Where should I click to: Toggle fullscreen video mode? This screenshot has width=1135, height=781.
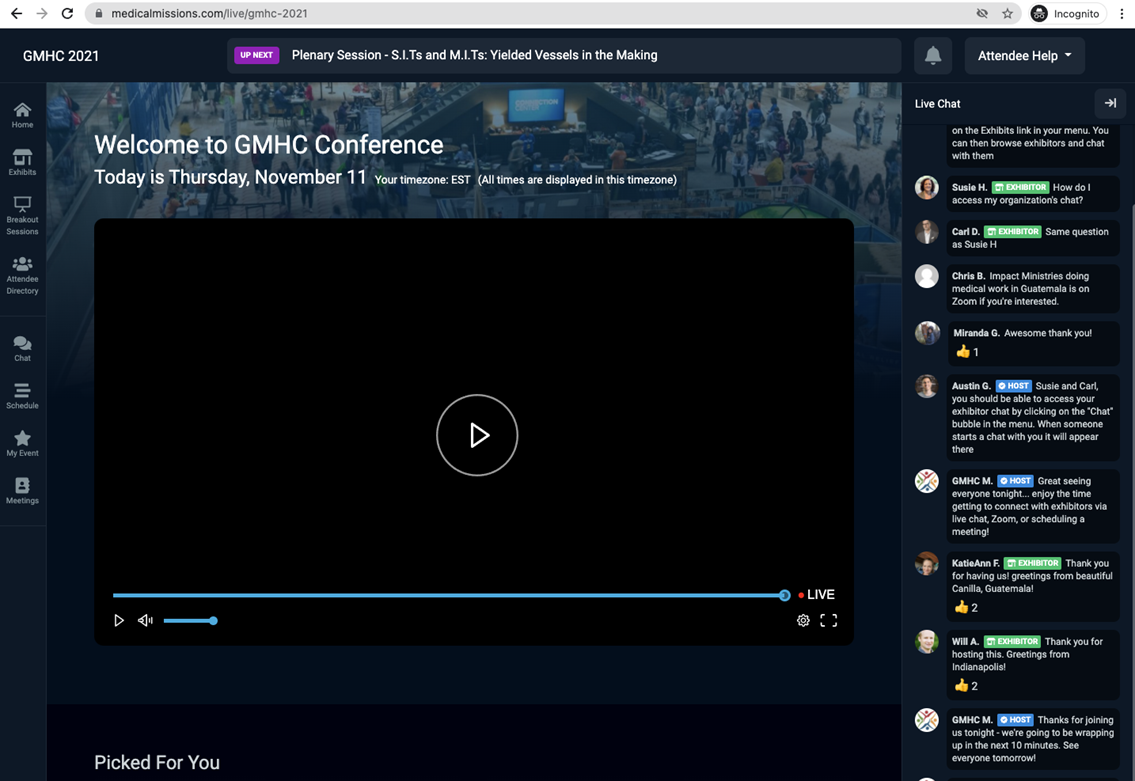[828, 621]
